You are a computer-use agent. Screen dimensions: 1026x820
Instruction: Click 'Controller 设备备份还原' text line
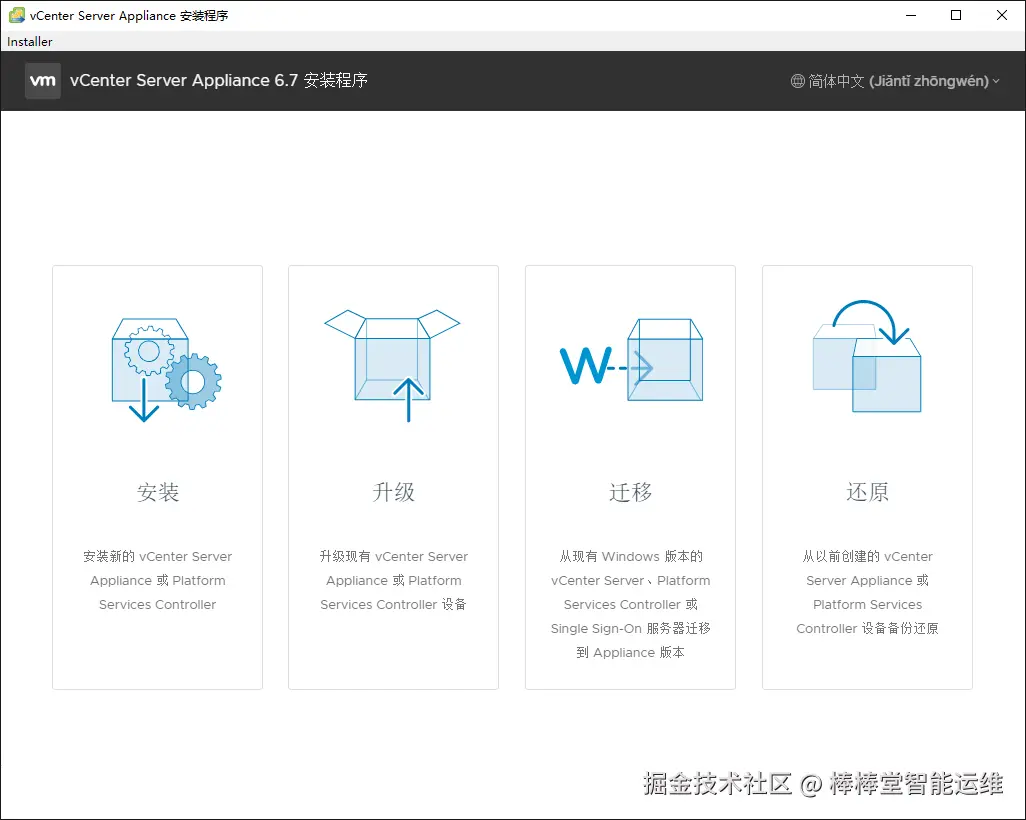point(867,628)
